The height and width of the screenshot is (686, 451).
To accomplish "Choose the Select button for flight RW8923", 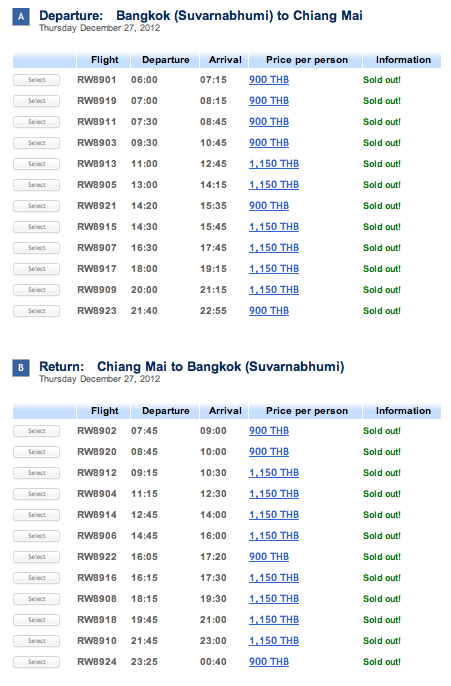I will (36, 311).
